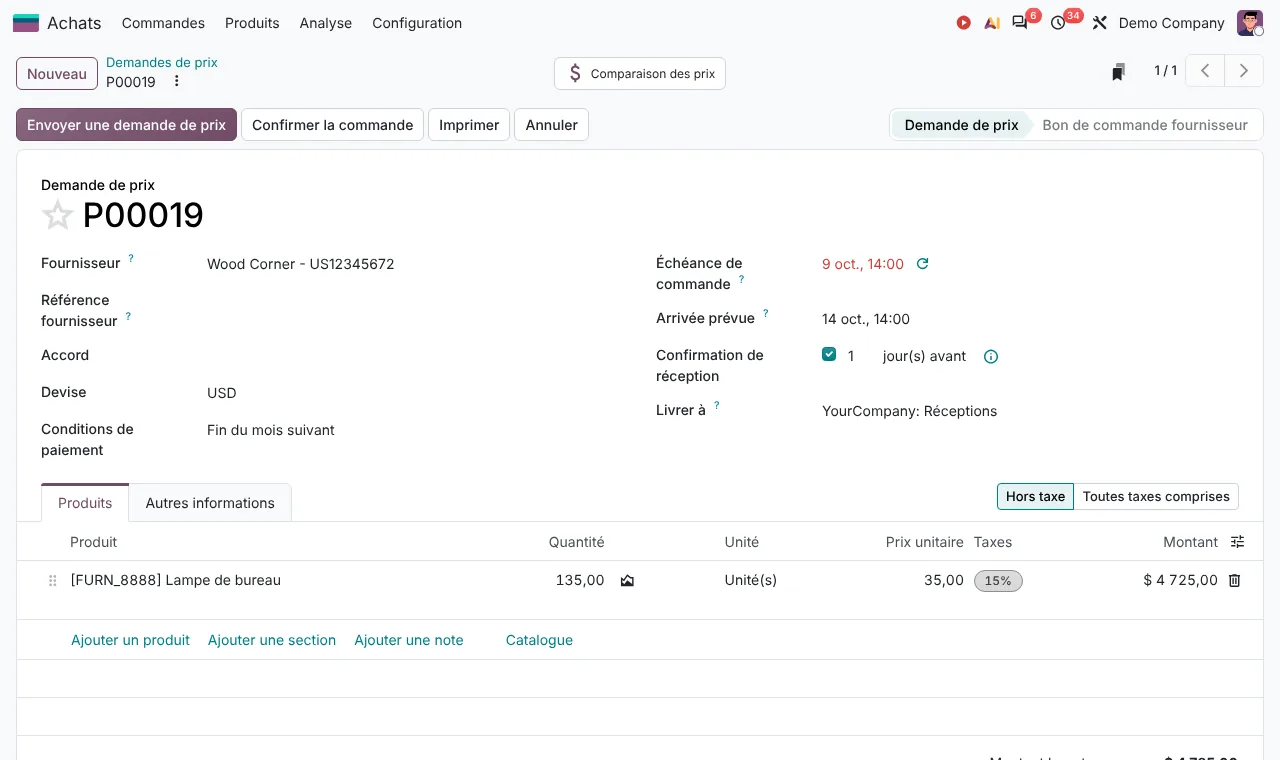Open the Analyse menu
This screenshot has height=760, width=1280.
coord(326,23)
